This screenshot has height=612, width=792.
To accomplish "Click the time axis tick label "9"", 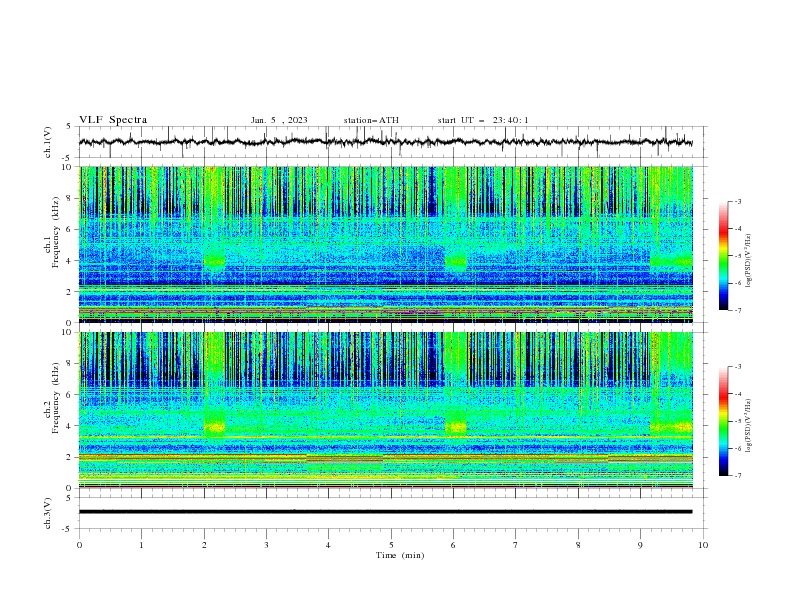I will coord(640,545).
